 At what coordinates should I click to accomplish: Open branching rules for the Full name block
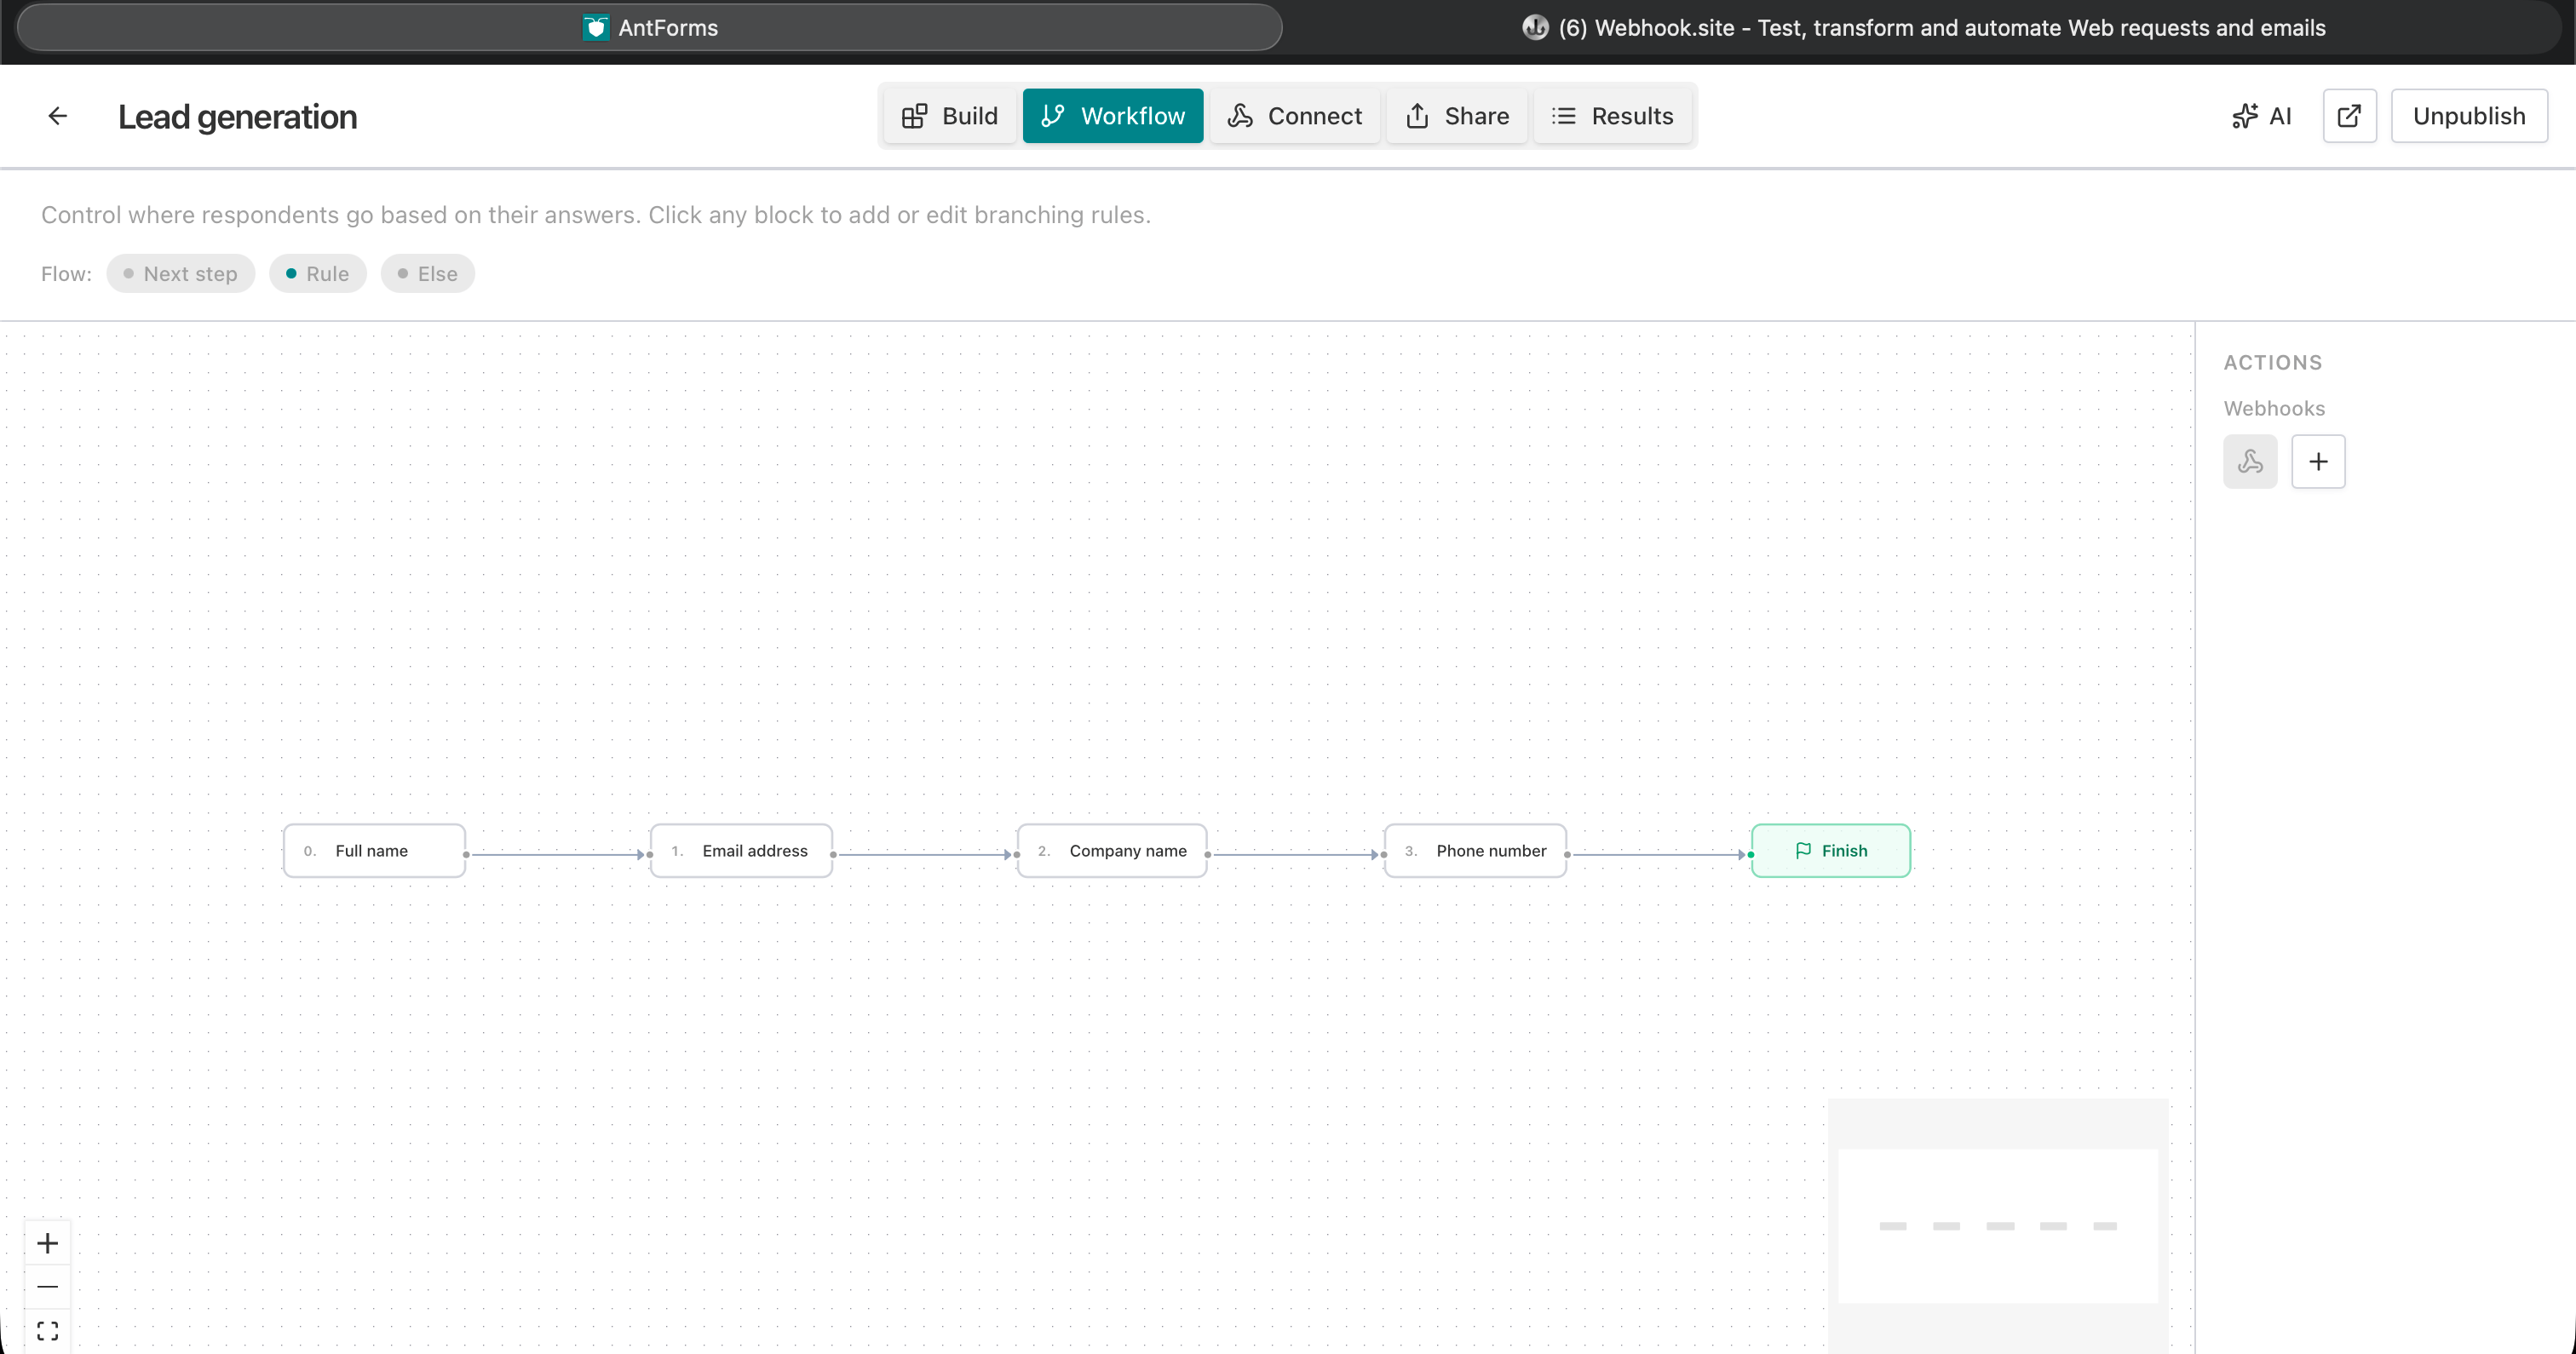pos(373,850)
